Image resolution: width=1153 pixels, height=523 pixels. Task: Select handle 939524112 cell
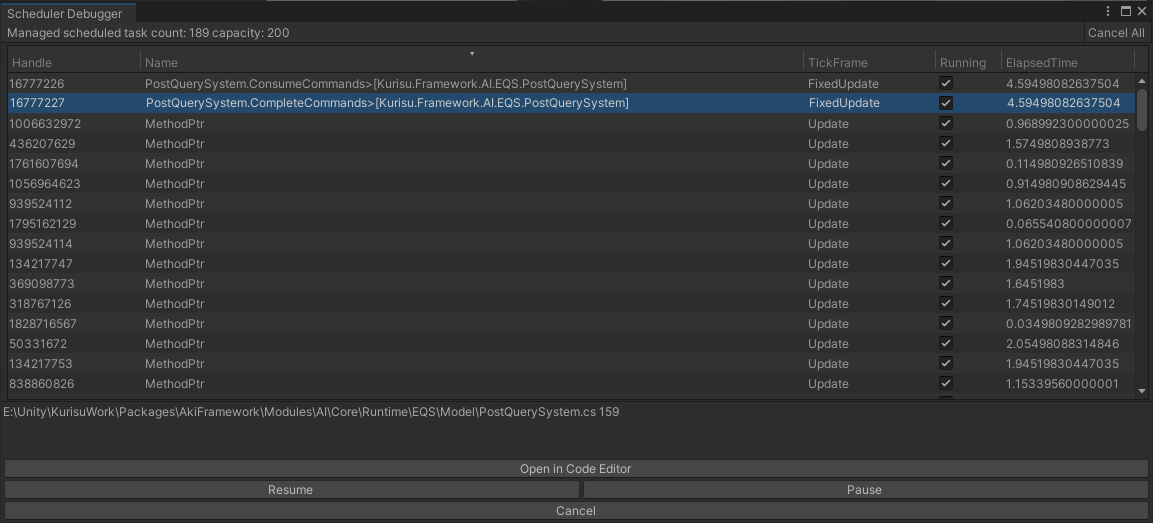tap(40, 203)
